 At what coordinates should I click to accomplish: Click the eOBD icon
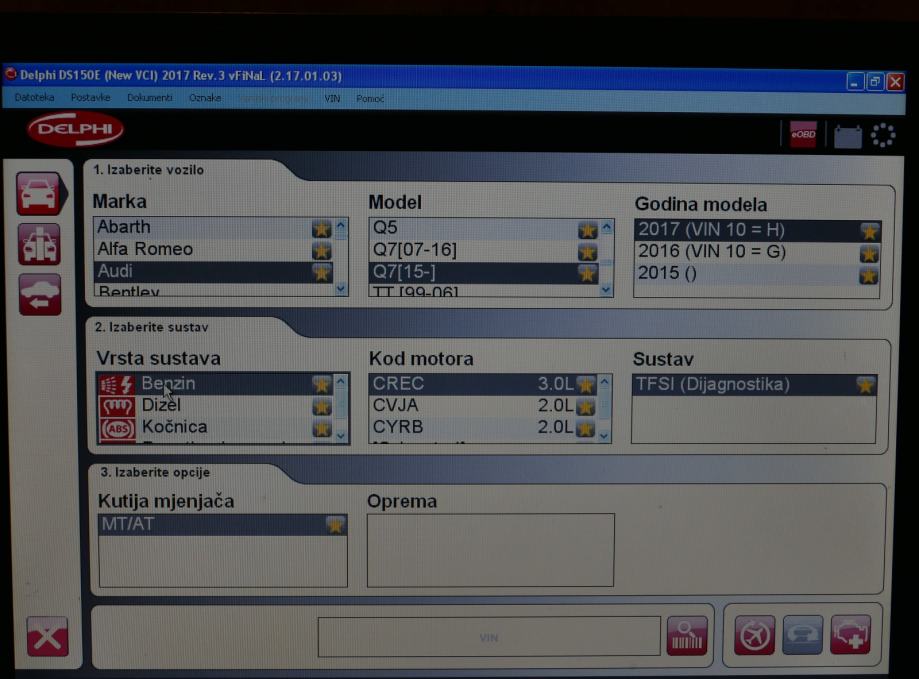(x=803, y=135)
